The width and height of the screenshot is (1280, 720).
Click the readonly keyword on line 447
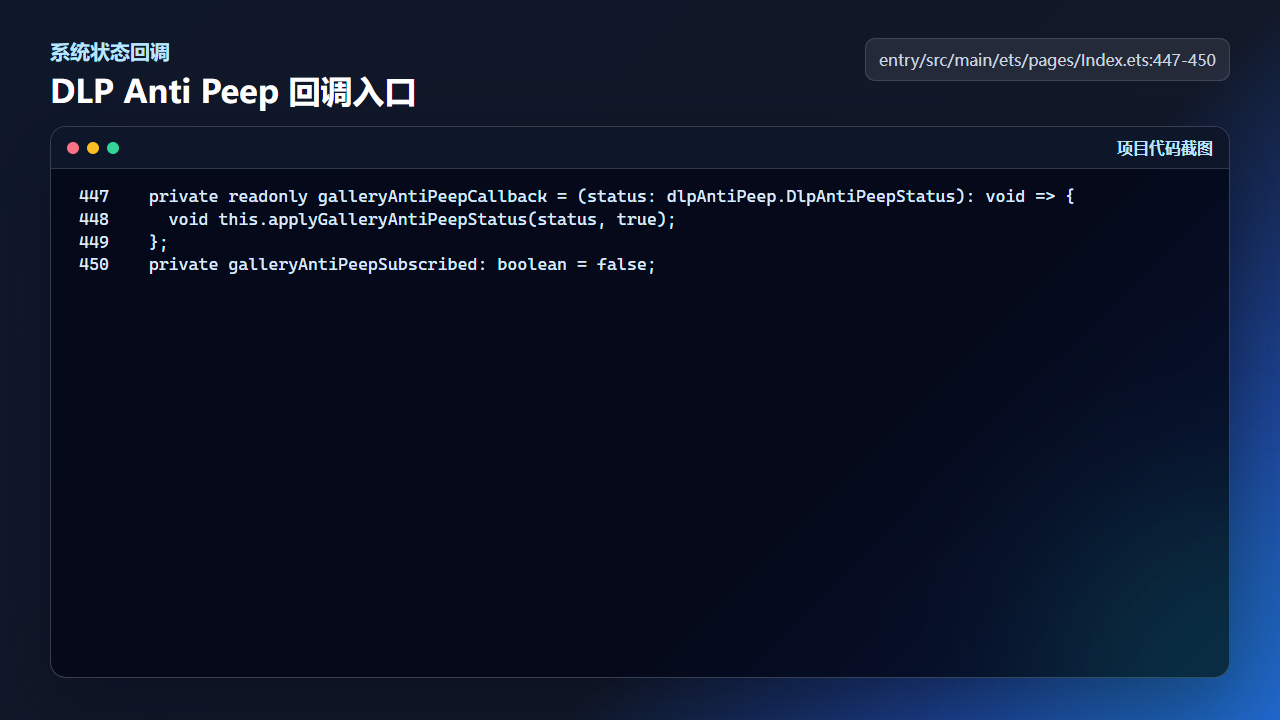tap(268, 196)
